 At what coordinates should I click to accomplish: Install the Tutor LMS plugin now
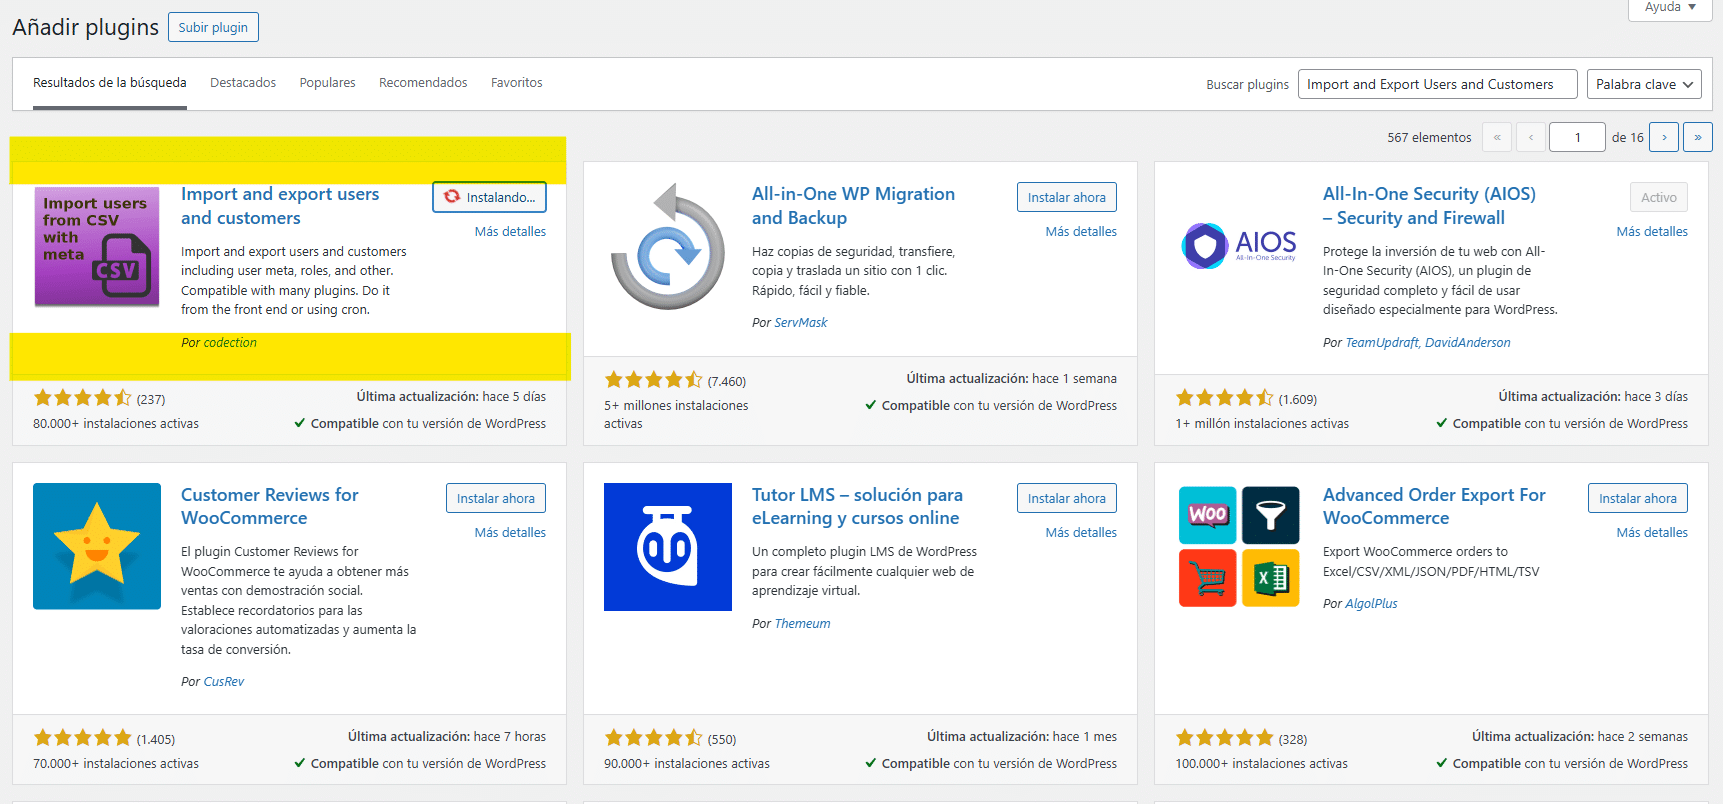(x=1066, y=498)
